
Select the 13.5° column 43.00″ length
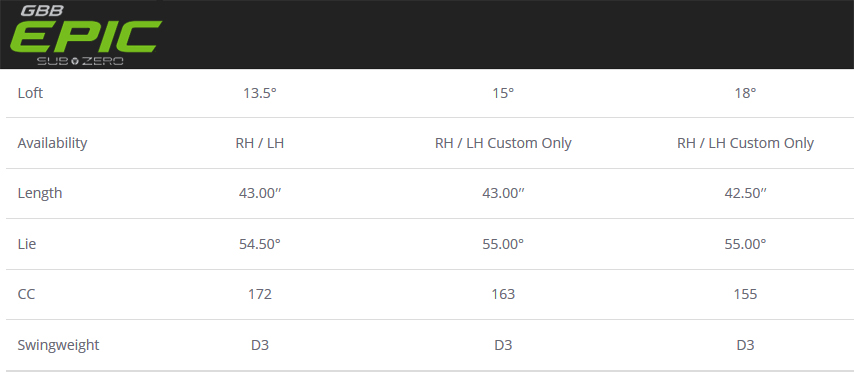pyautogui.click(x=260, y=193)
